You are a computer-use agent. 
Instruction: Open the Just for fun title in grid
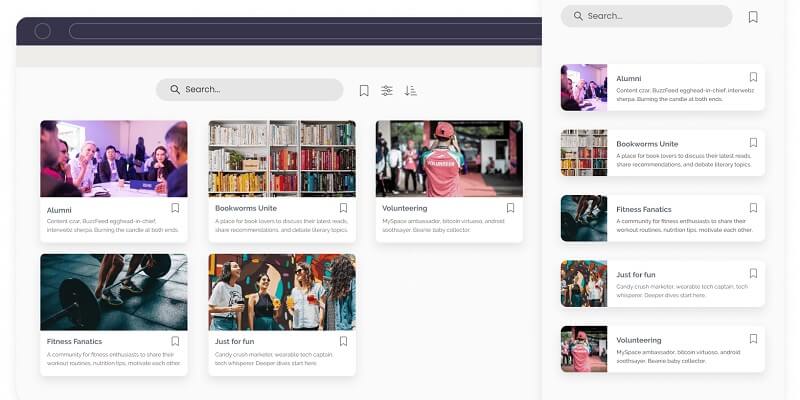pos(235,341)
